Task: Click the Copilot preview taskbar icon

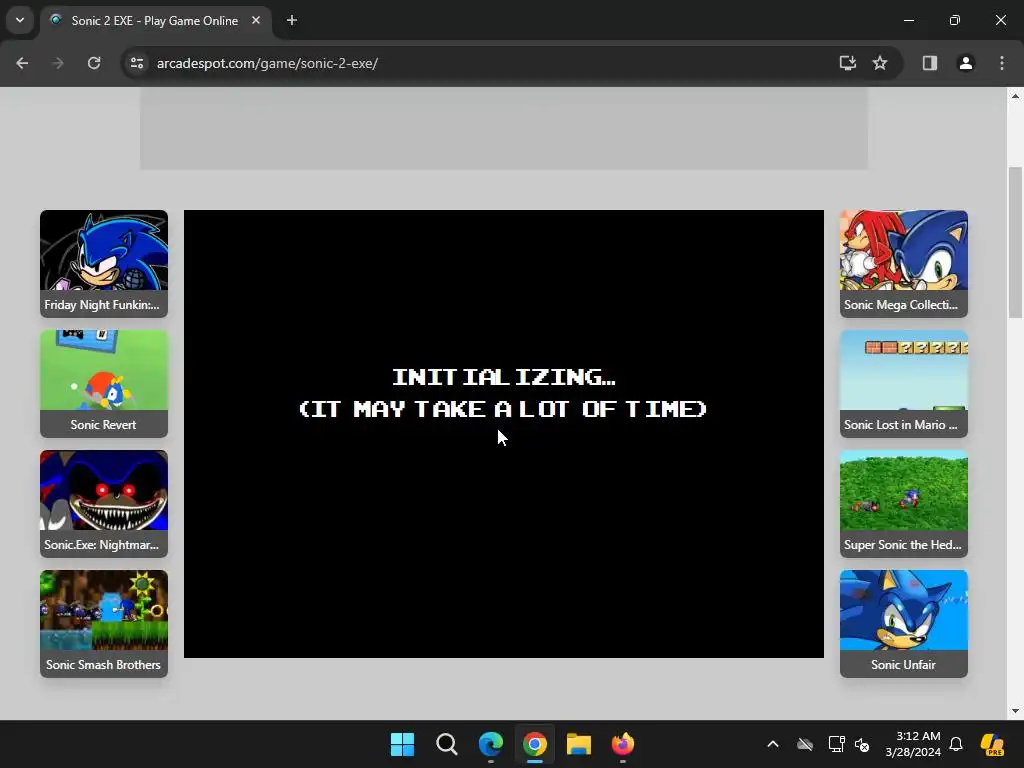Action: click(993, 744)
